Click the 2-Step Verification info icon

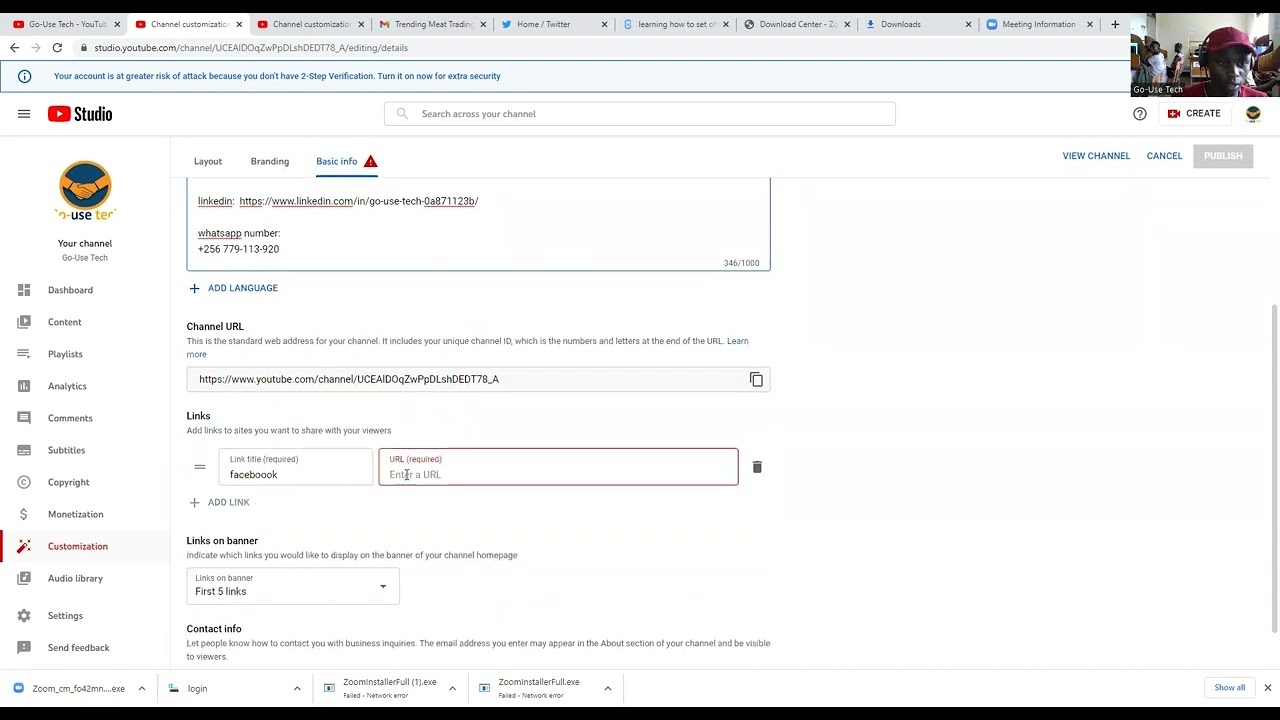click(24, 76)
